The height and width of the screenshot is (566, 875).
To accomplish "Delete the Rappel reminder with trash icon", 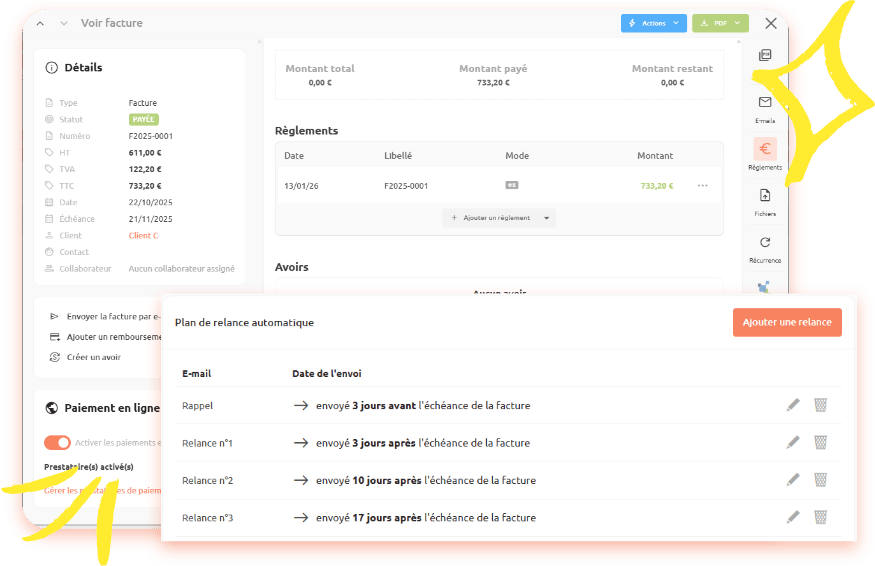I will tap(820, 405).
